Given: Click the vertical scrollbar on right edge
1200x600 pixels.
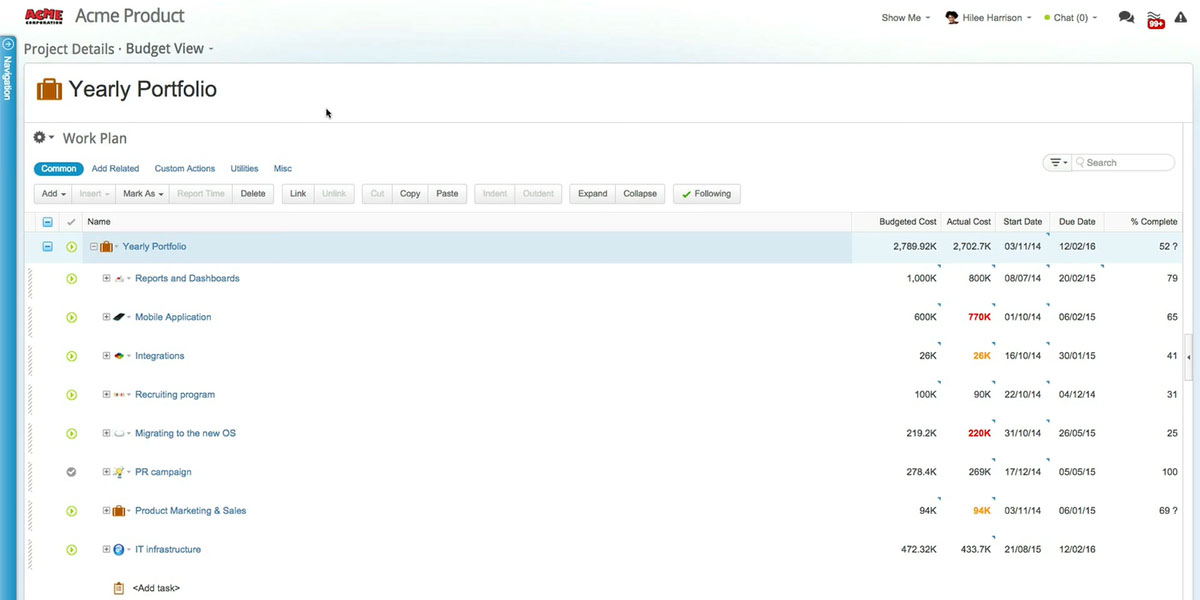Looking at the screenshot, I should [x=1189, y=357].
